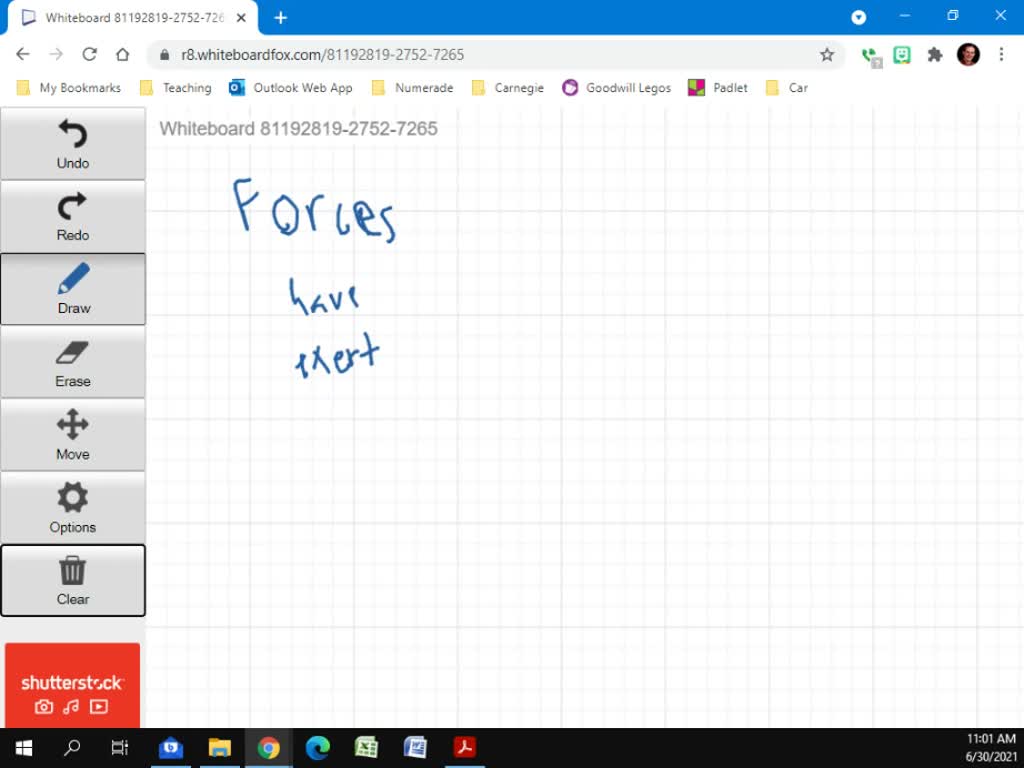The height and width of the screenshot is (768, 1024).
Task: Select the Erase tool
Action: pyautogui.click(x=73, y=362)
